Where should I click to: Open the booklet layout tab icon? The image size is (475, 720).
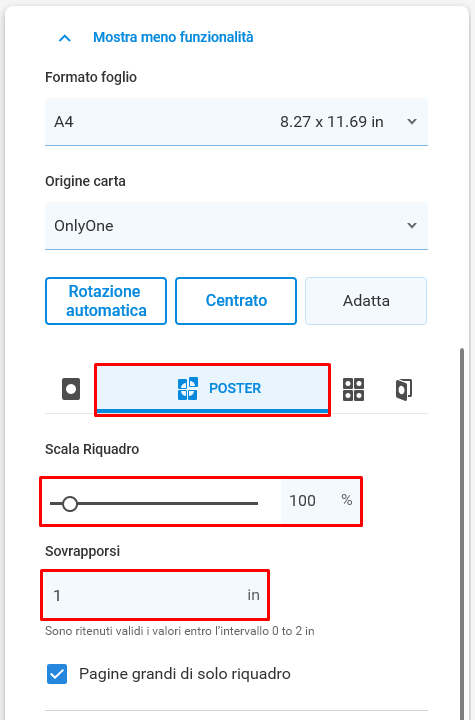404,389
